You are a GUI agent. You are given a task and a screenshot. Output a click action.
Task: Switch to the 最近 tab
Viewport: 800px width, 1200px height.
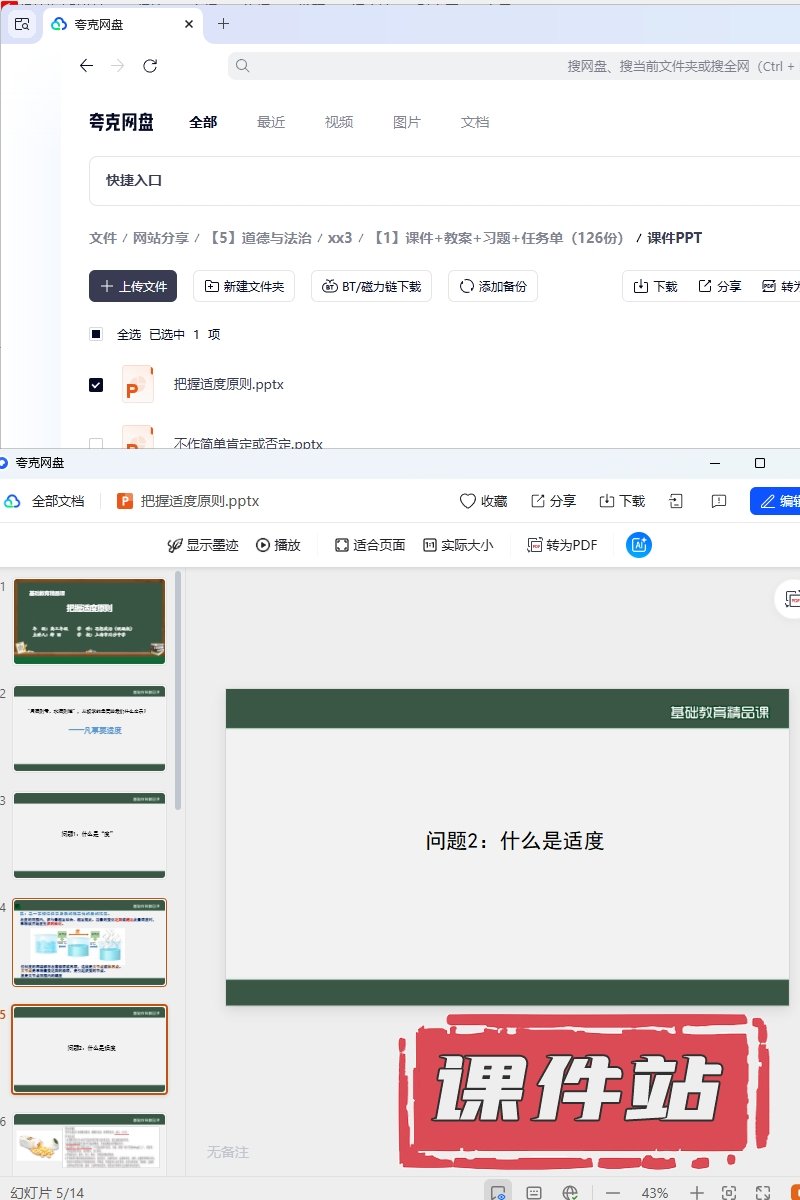tap(271, 122)
